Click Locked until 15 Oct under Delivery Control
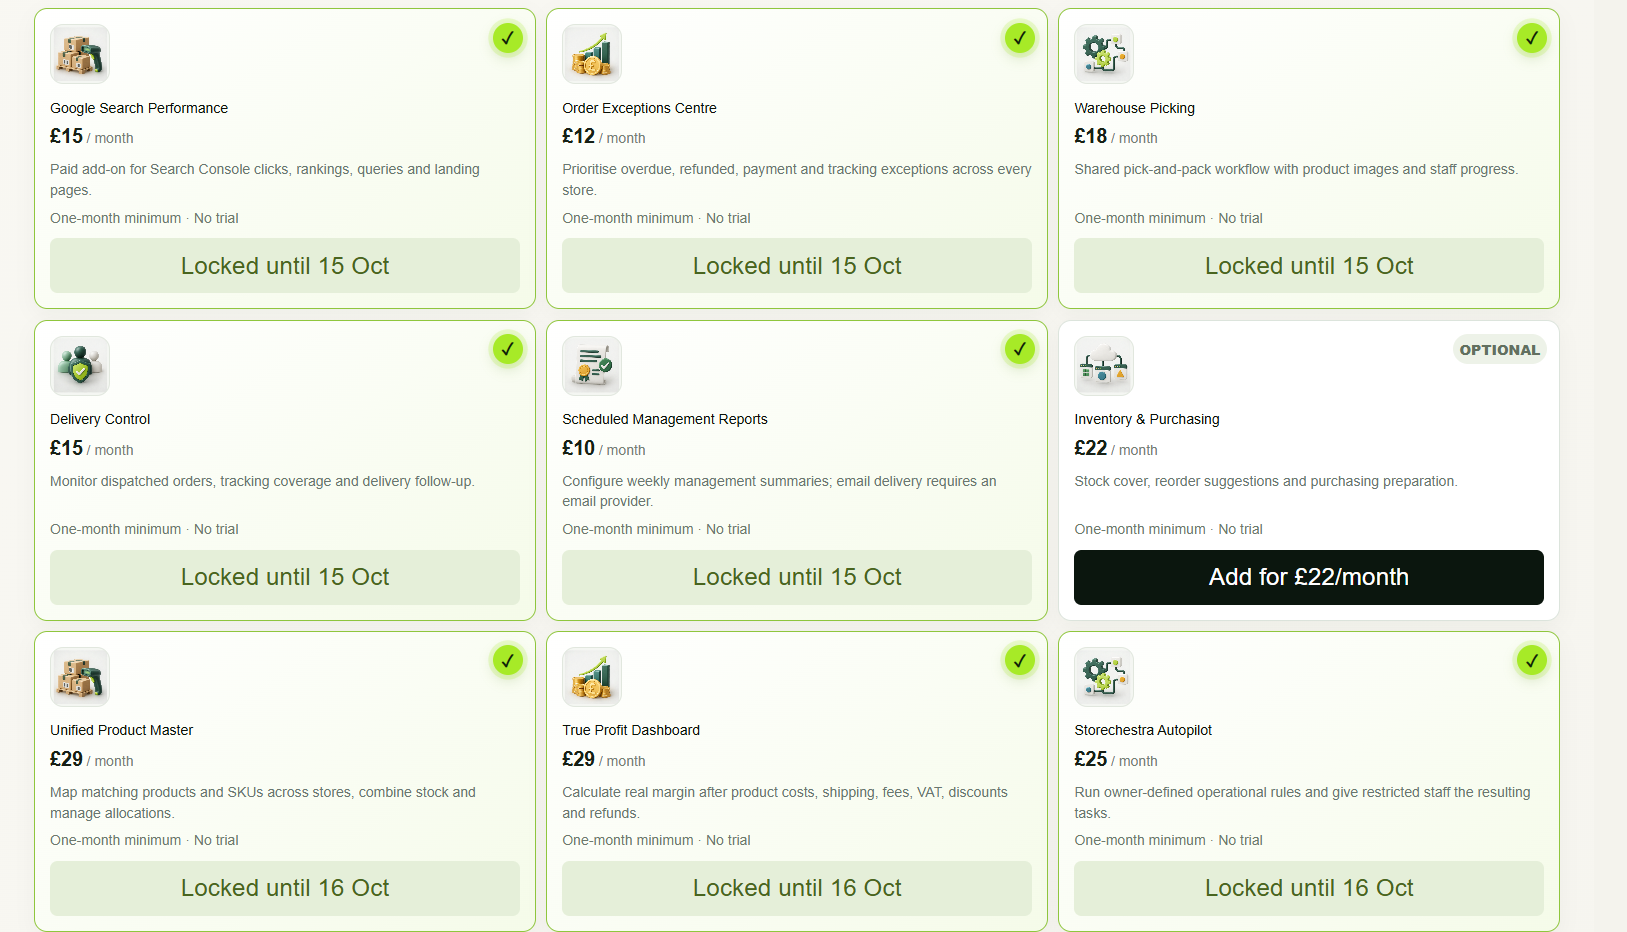This screenshot has width=1627, height=932. [285, 577]
